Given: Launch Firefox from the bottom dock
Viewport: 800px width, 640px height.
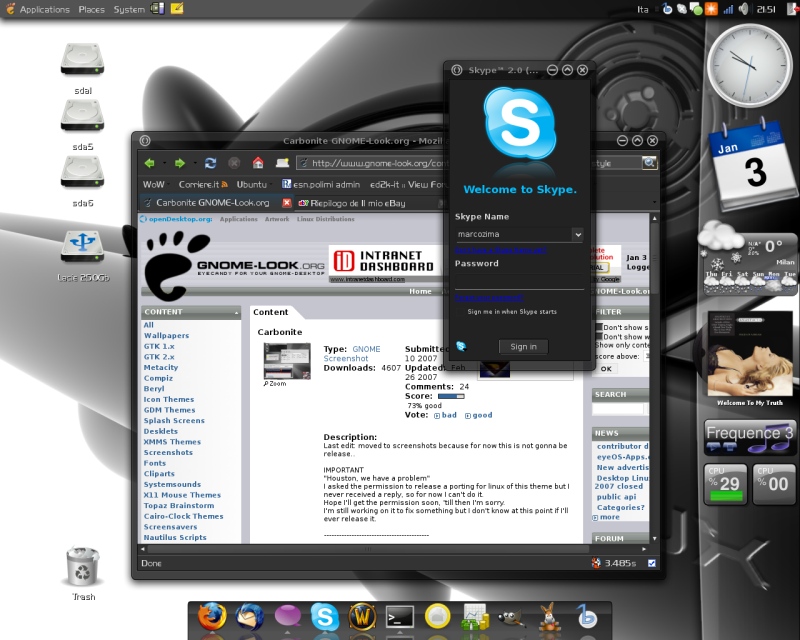Looking at the screenshot, I should [x=212, y=618].
